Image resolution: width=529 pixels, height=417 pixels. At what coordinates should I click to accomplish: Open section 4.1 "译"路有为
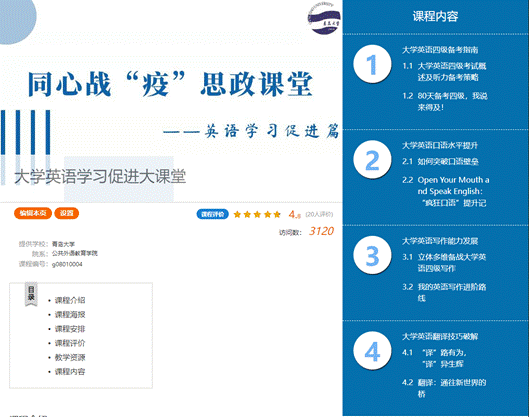435,358
